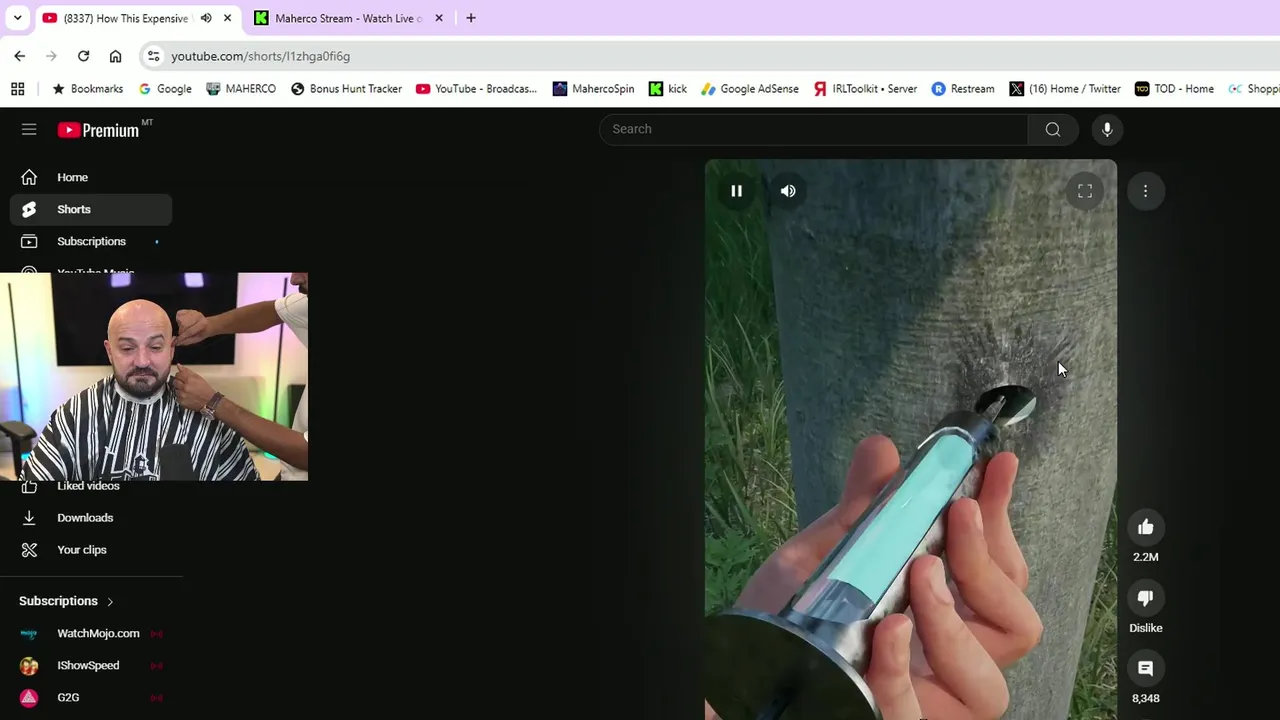
Task: Open YouTube Broadcast bookmark
Action: 477,89
